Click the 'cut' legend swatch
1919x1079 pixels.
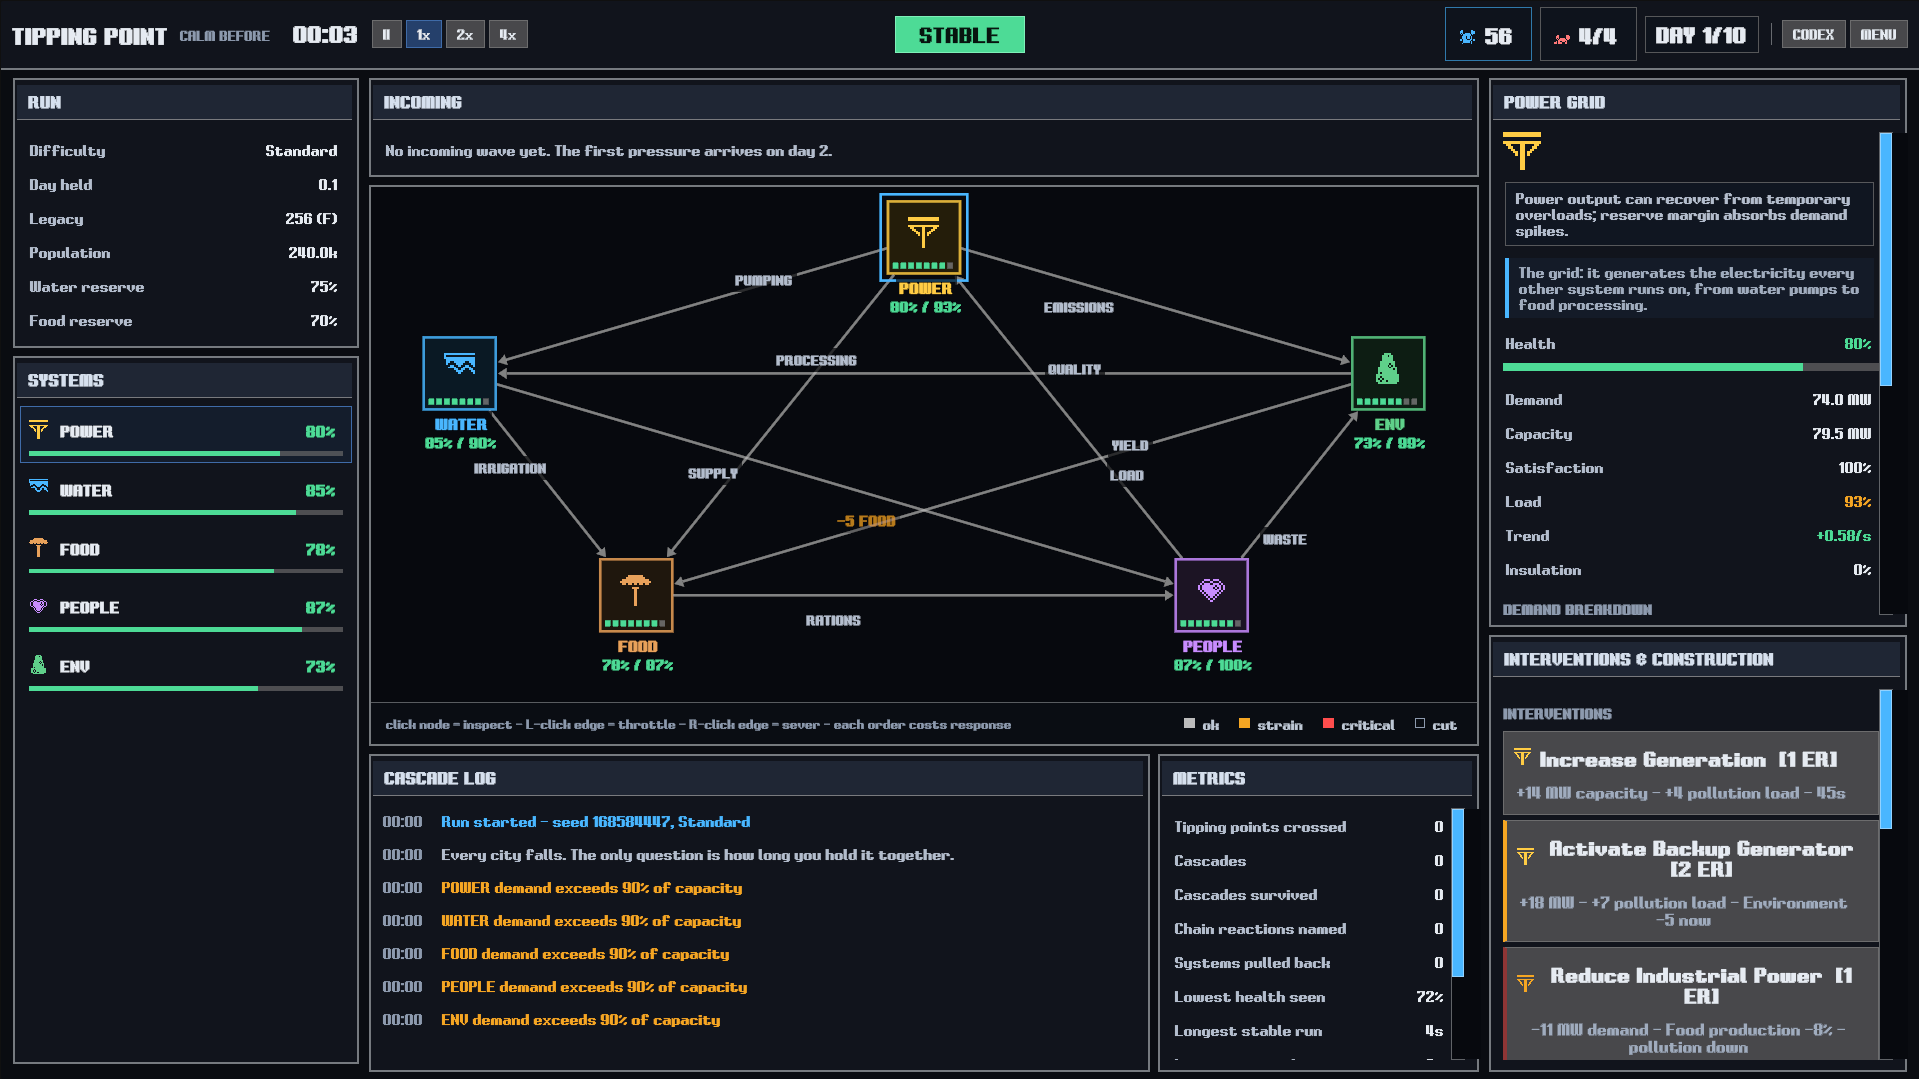(1420, 723)
